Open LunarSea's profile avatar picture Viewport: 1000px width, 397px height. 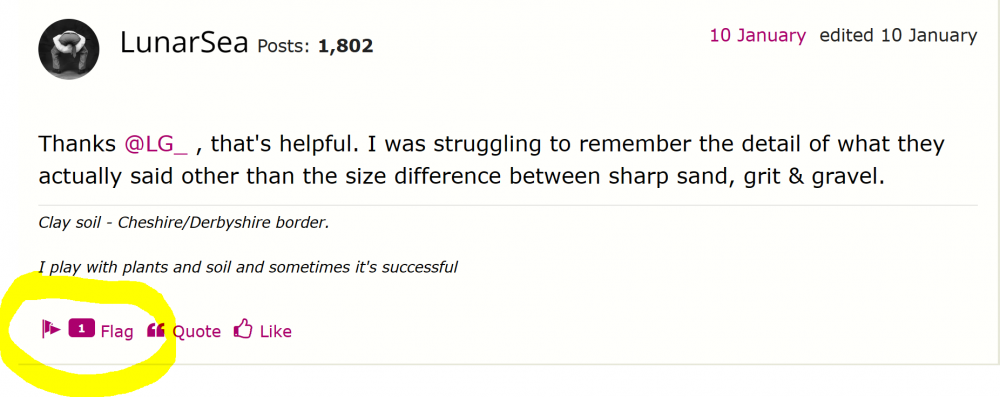(69, 49)
